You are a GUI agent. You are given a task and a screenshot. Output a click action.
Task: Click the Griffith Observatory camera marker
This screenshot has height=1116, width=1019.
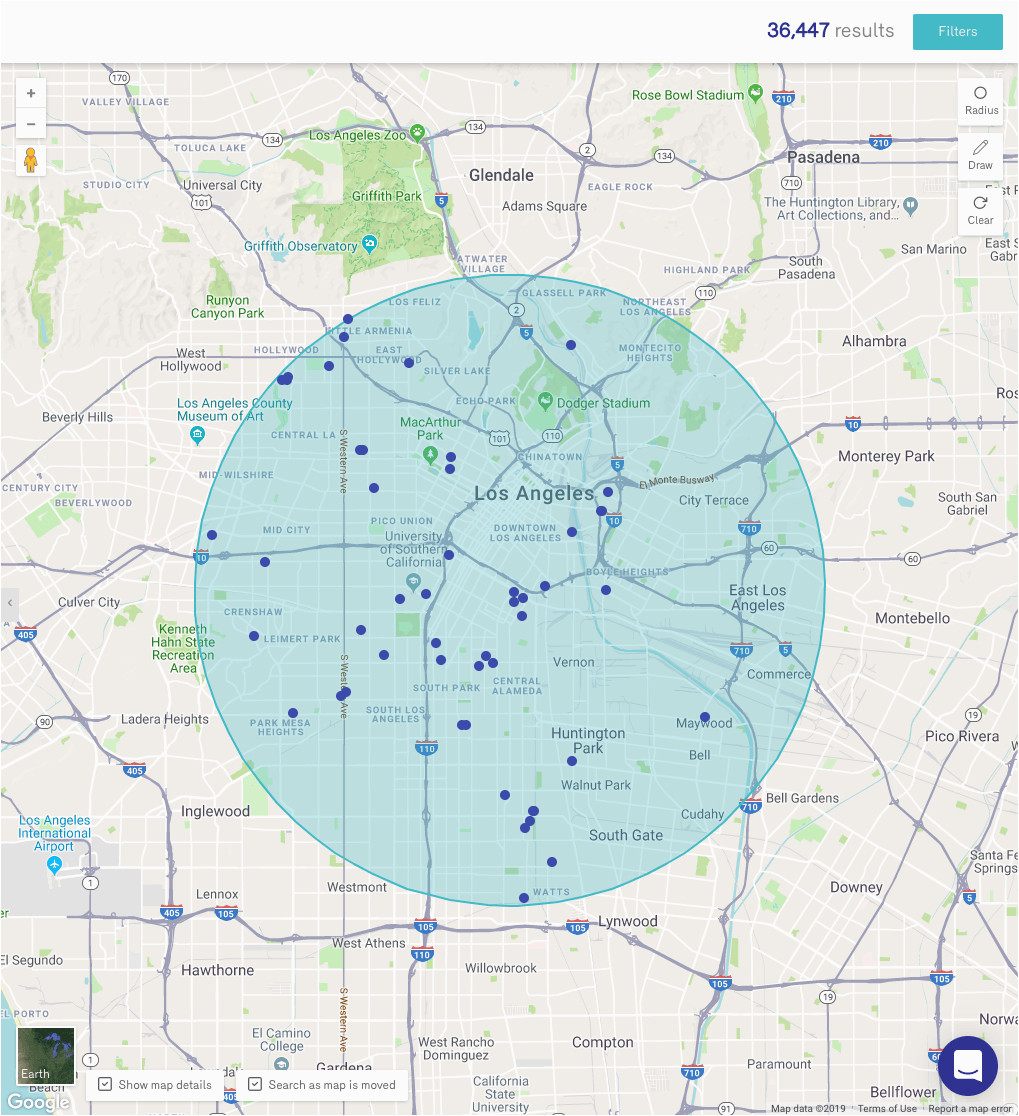click(369, 244)
